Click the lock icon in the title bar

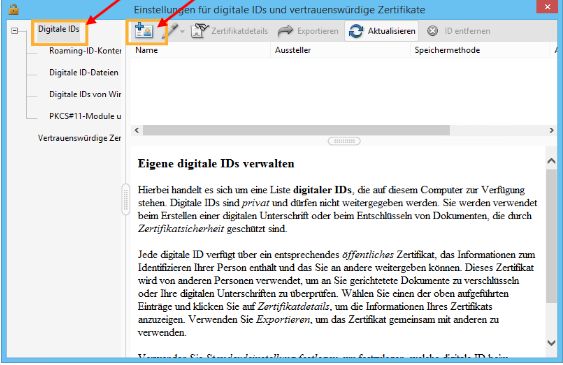pyautogui.click(x=13, y=8)
